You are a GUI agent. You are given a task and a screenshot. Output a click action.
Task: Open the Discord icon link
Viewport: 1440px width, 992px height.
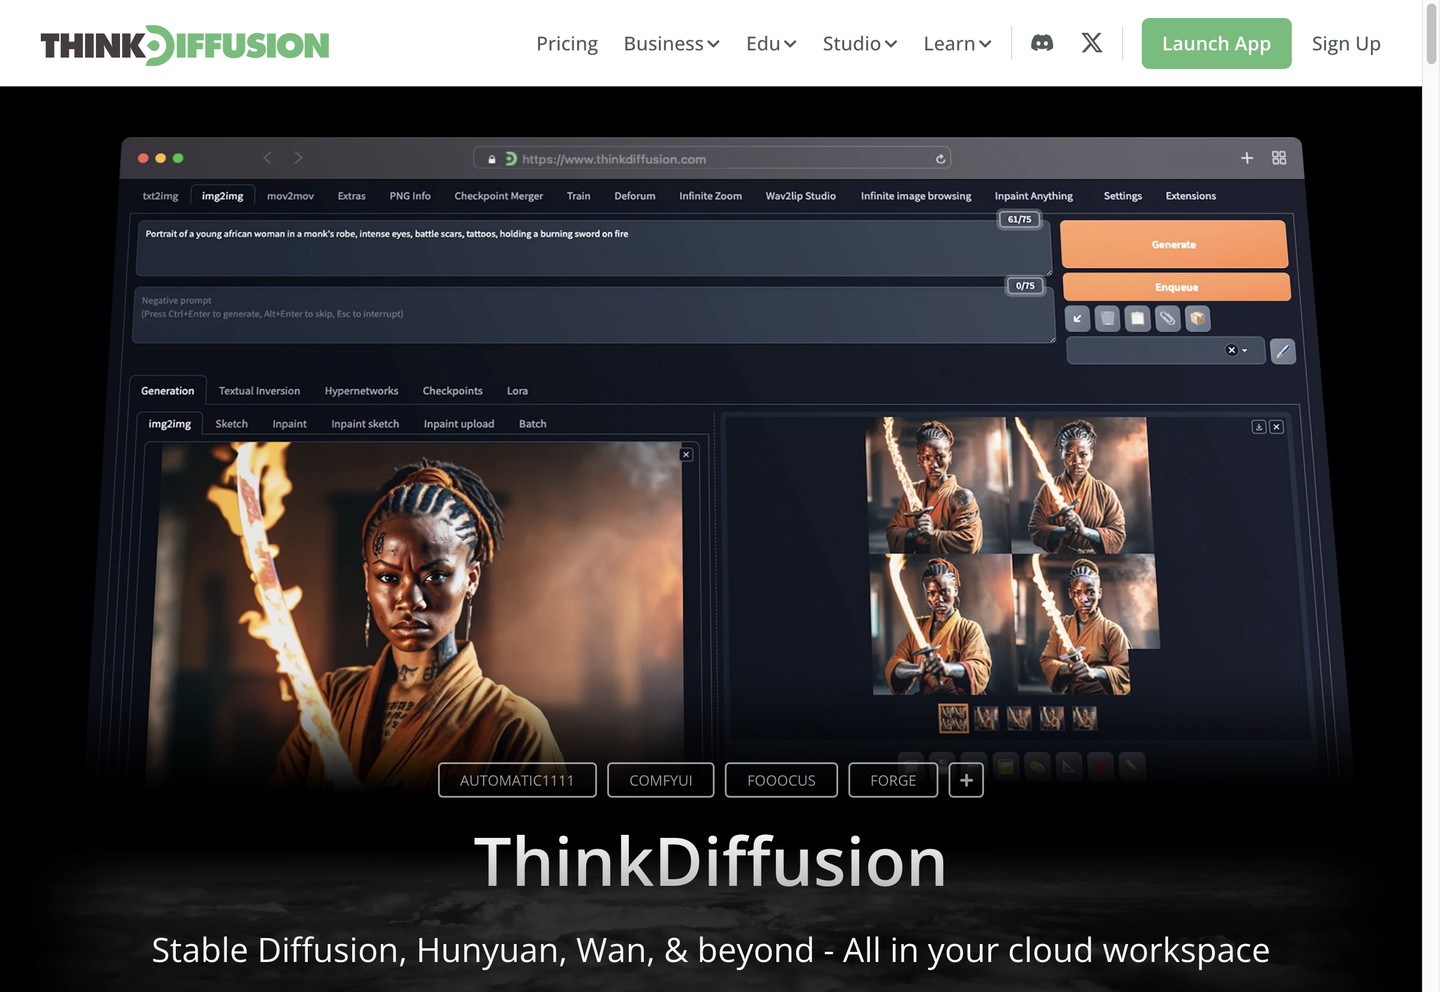1042,43
